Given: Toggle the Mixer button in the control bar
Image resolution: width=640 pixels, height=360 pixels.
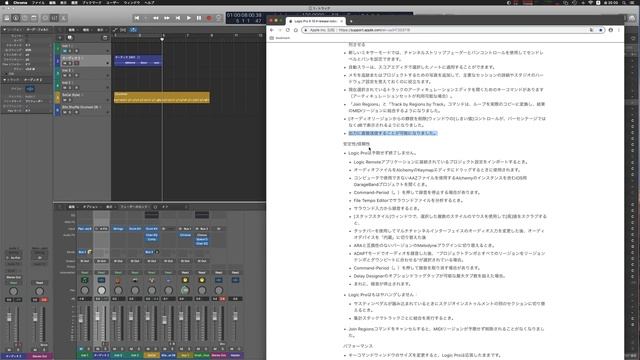Looking at the screenshot, I should (x=54, y=18).
